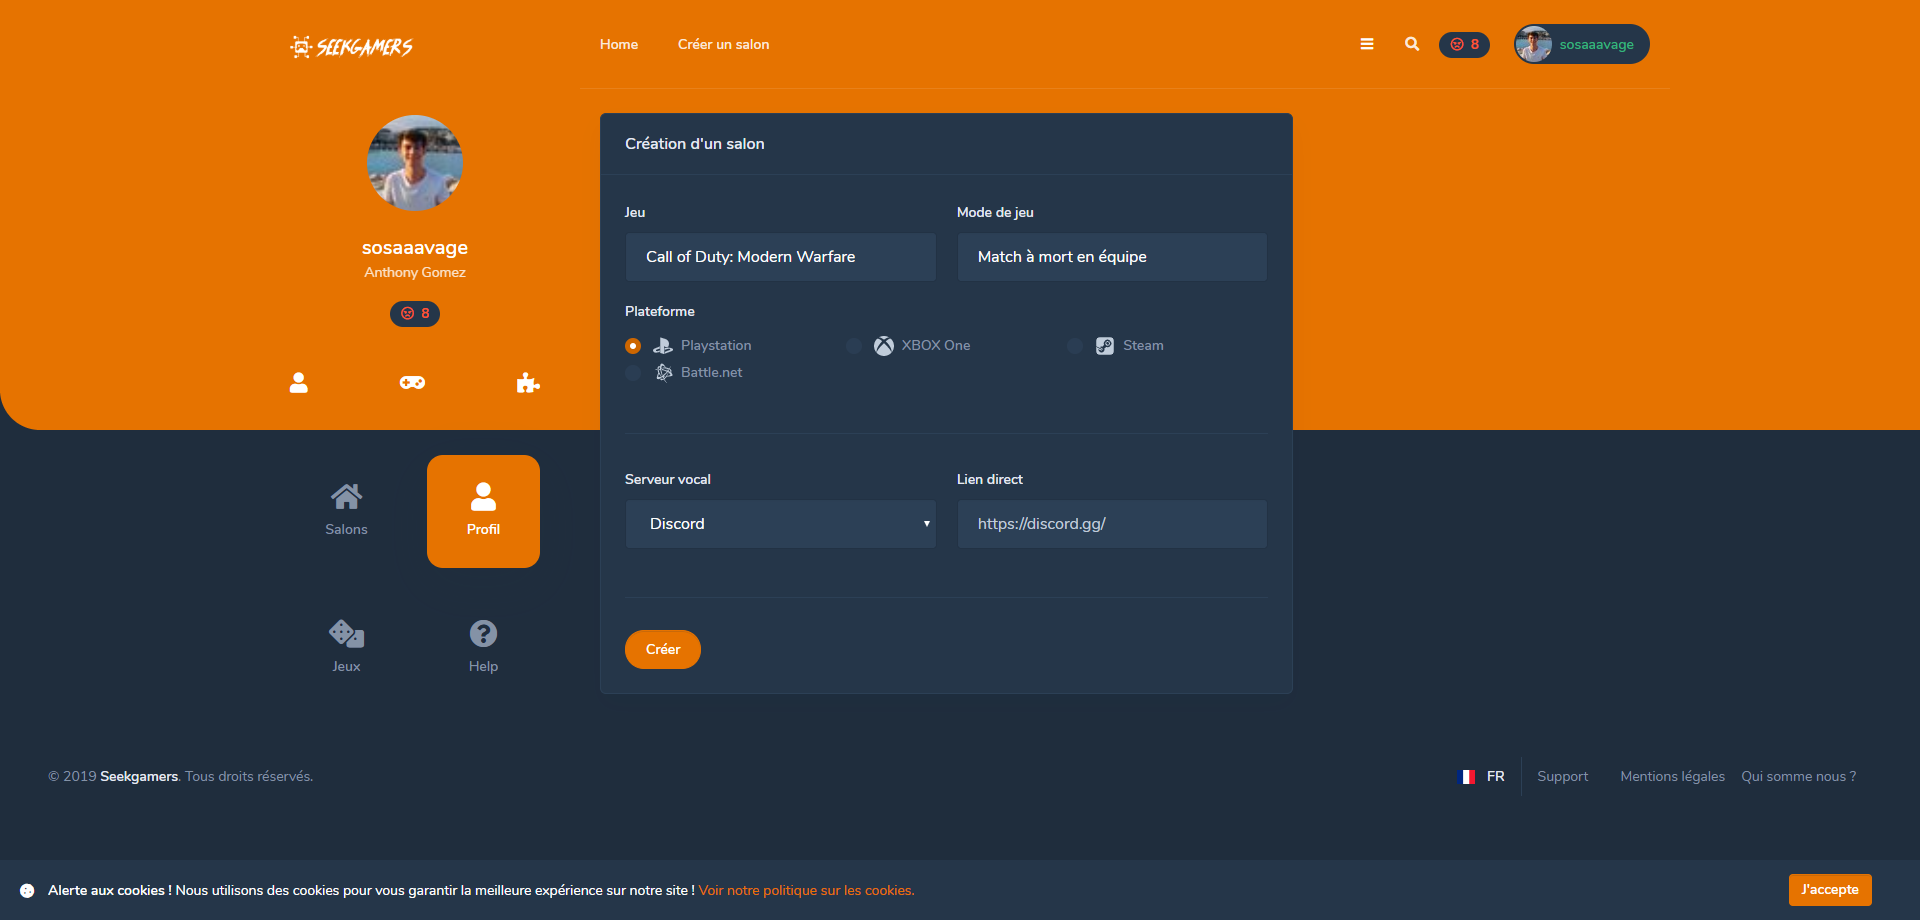Select the Playstation platform radio button
Screen dimensions: 1920x920
pyautogui.click(x=633, y=346)
